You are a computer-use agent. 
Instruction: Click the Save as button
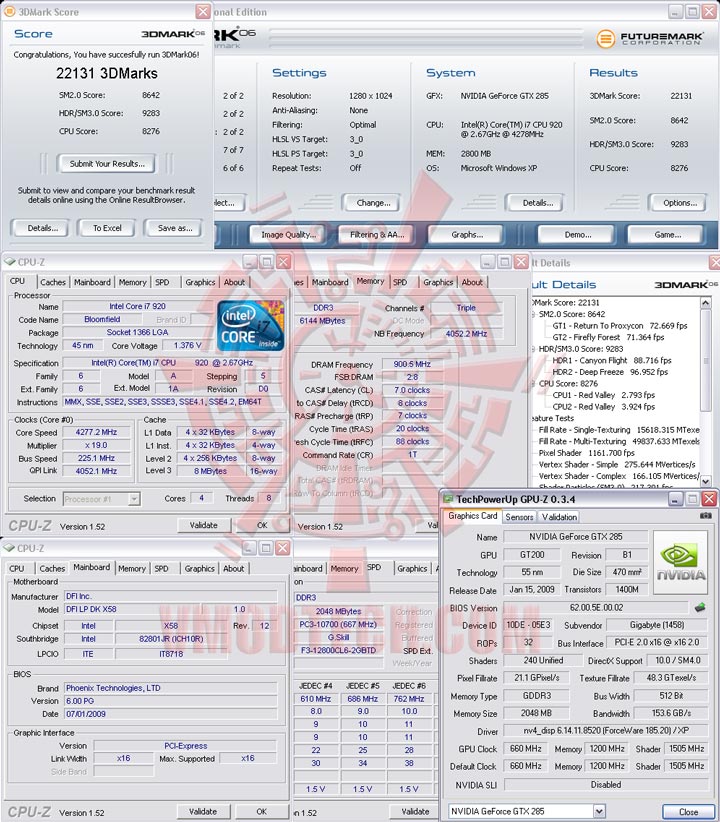click(175, 228)
